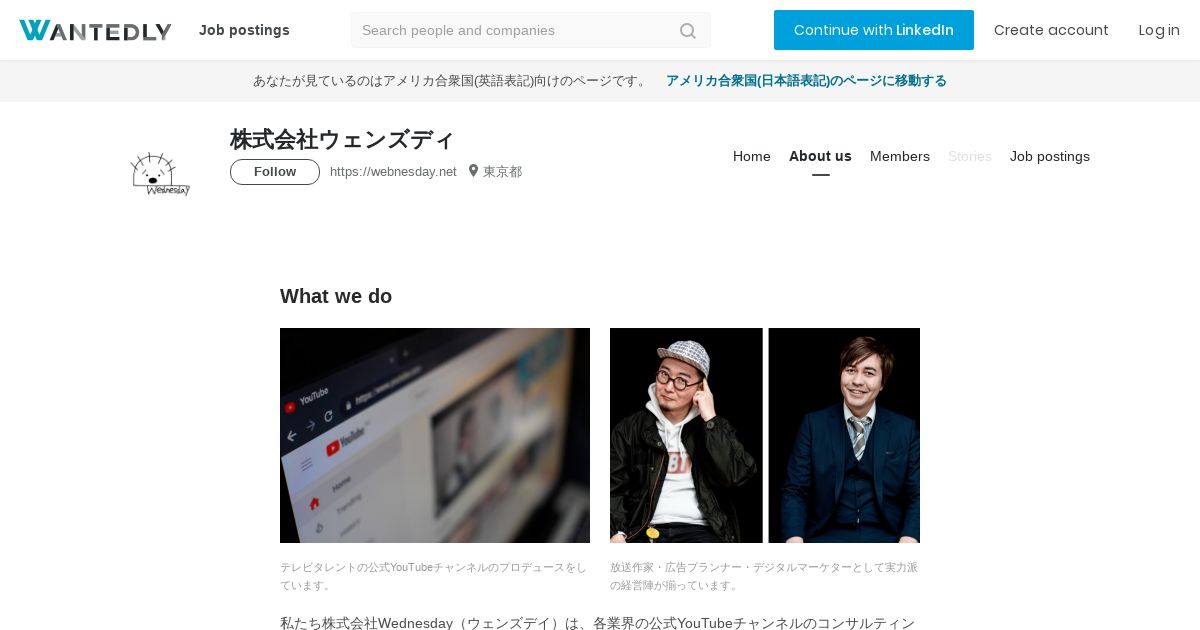Image resolution: width=1200 pixels, height=630 pixels.
Task: Click the caption starting 放送作家・広告プランナー
Action: [x=764, y=576]
